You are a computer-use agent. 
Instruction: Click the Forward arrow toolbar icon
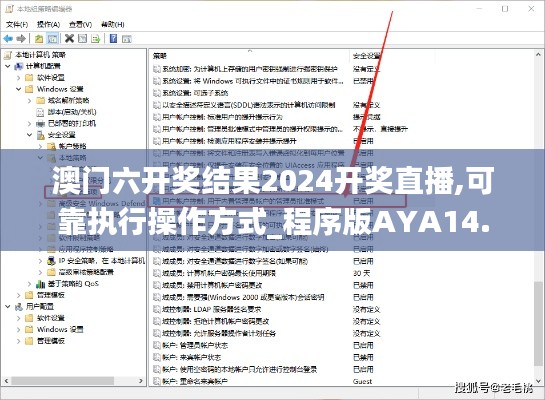coord(21,39)
